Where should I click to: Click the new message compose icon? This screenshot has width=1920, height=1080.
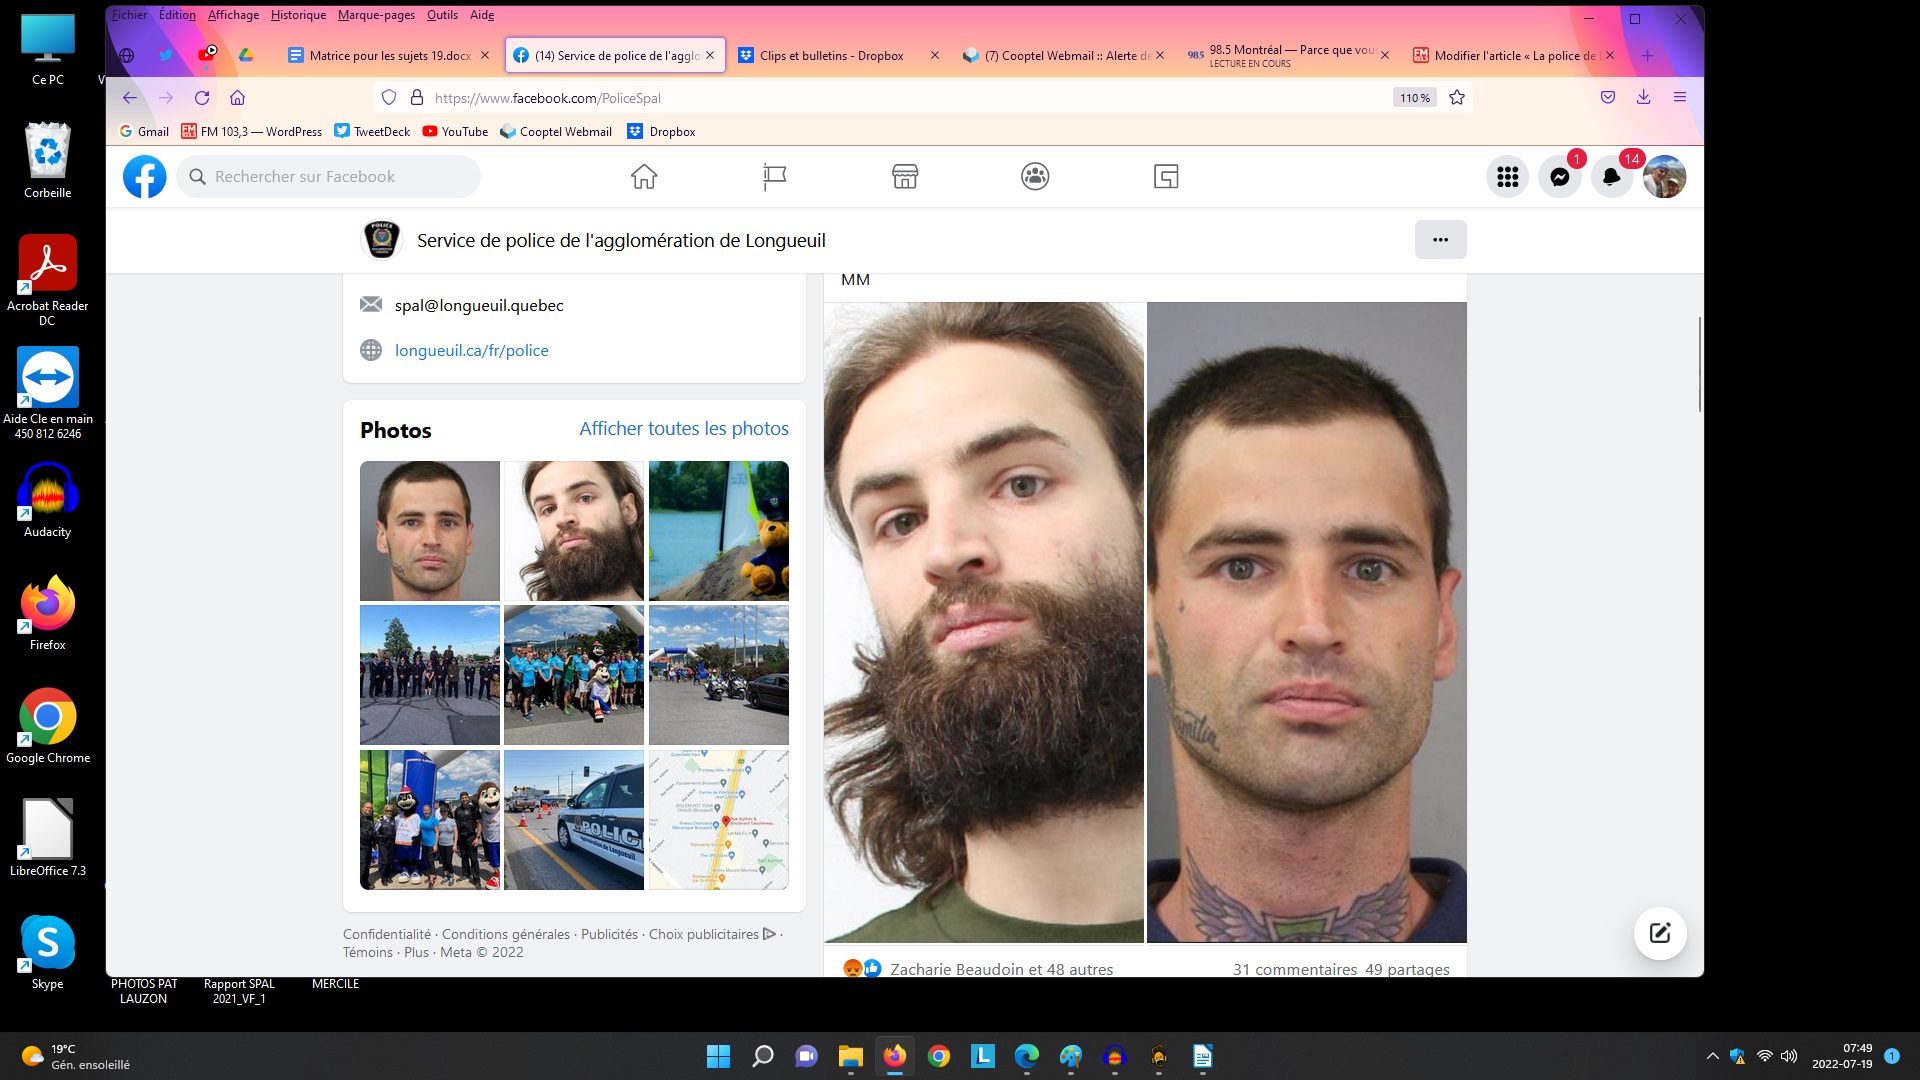click(1660, 933)
